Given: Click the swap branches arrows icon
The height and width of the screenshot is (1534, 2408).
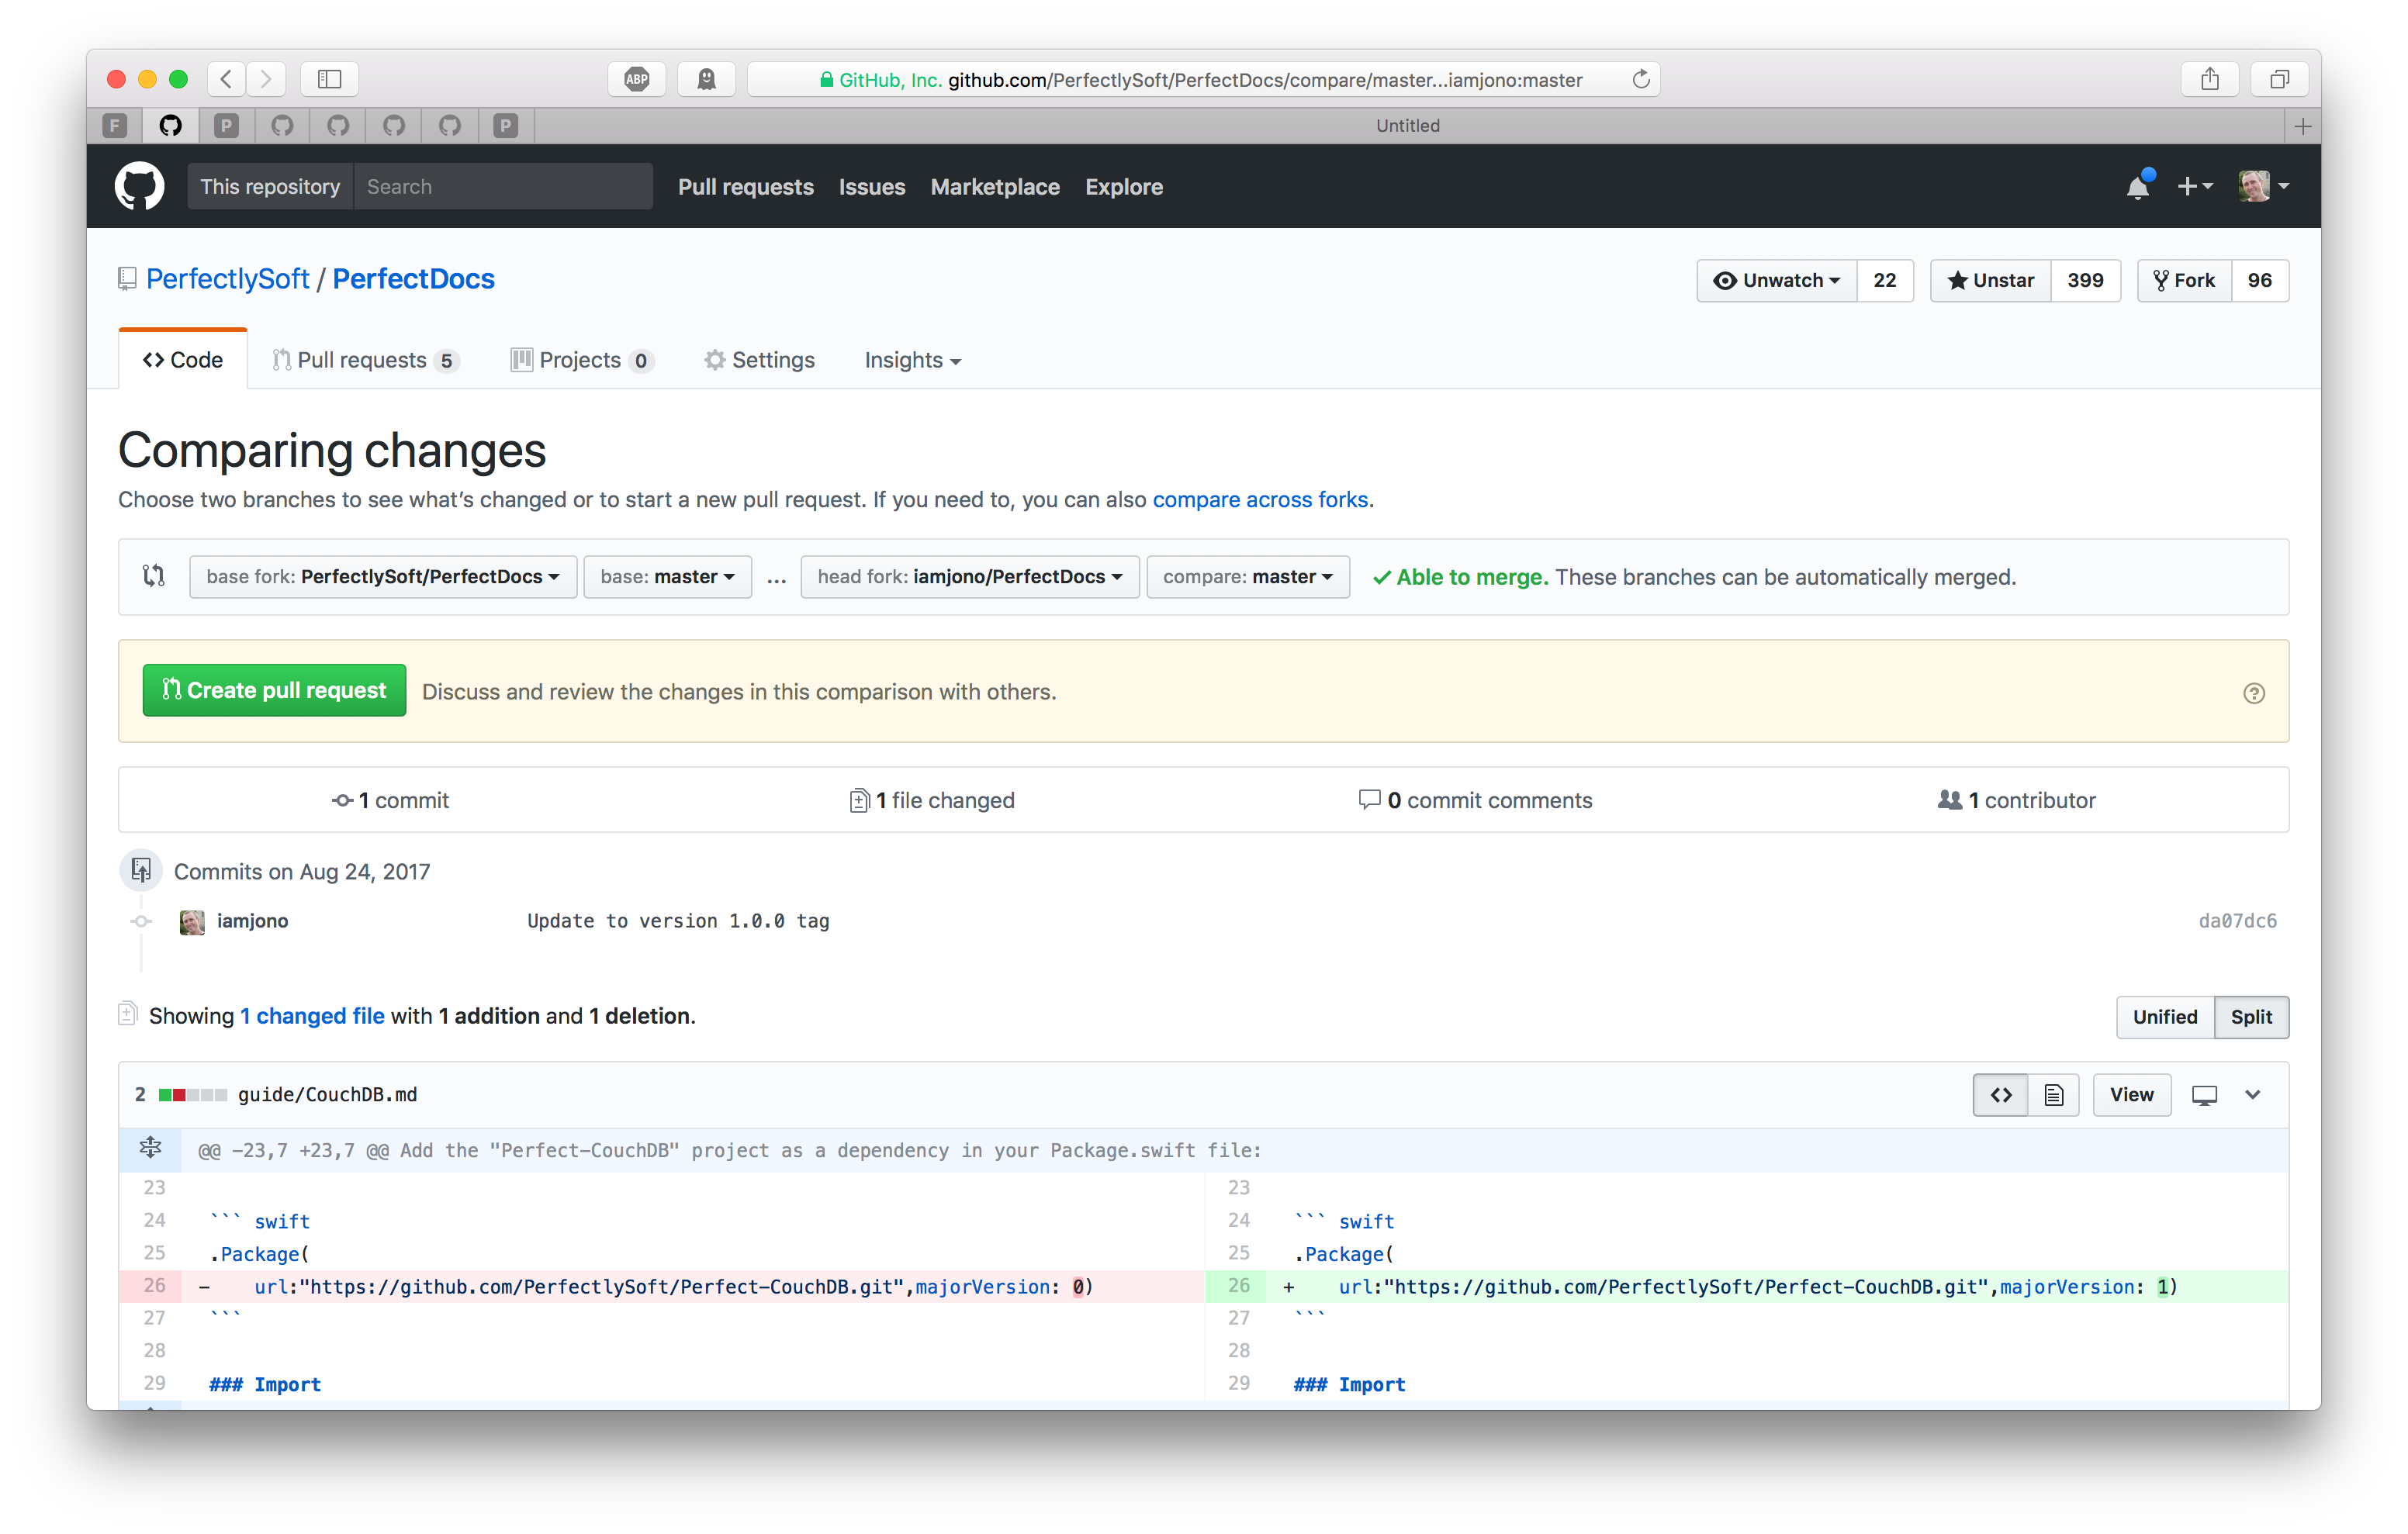Looking at the screenshot, I should (154, 576).
